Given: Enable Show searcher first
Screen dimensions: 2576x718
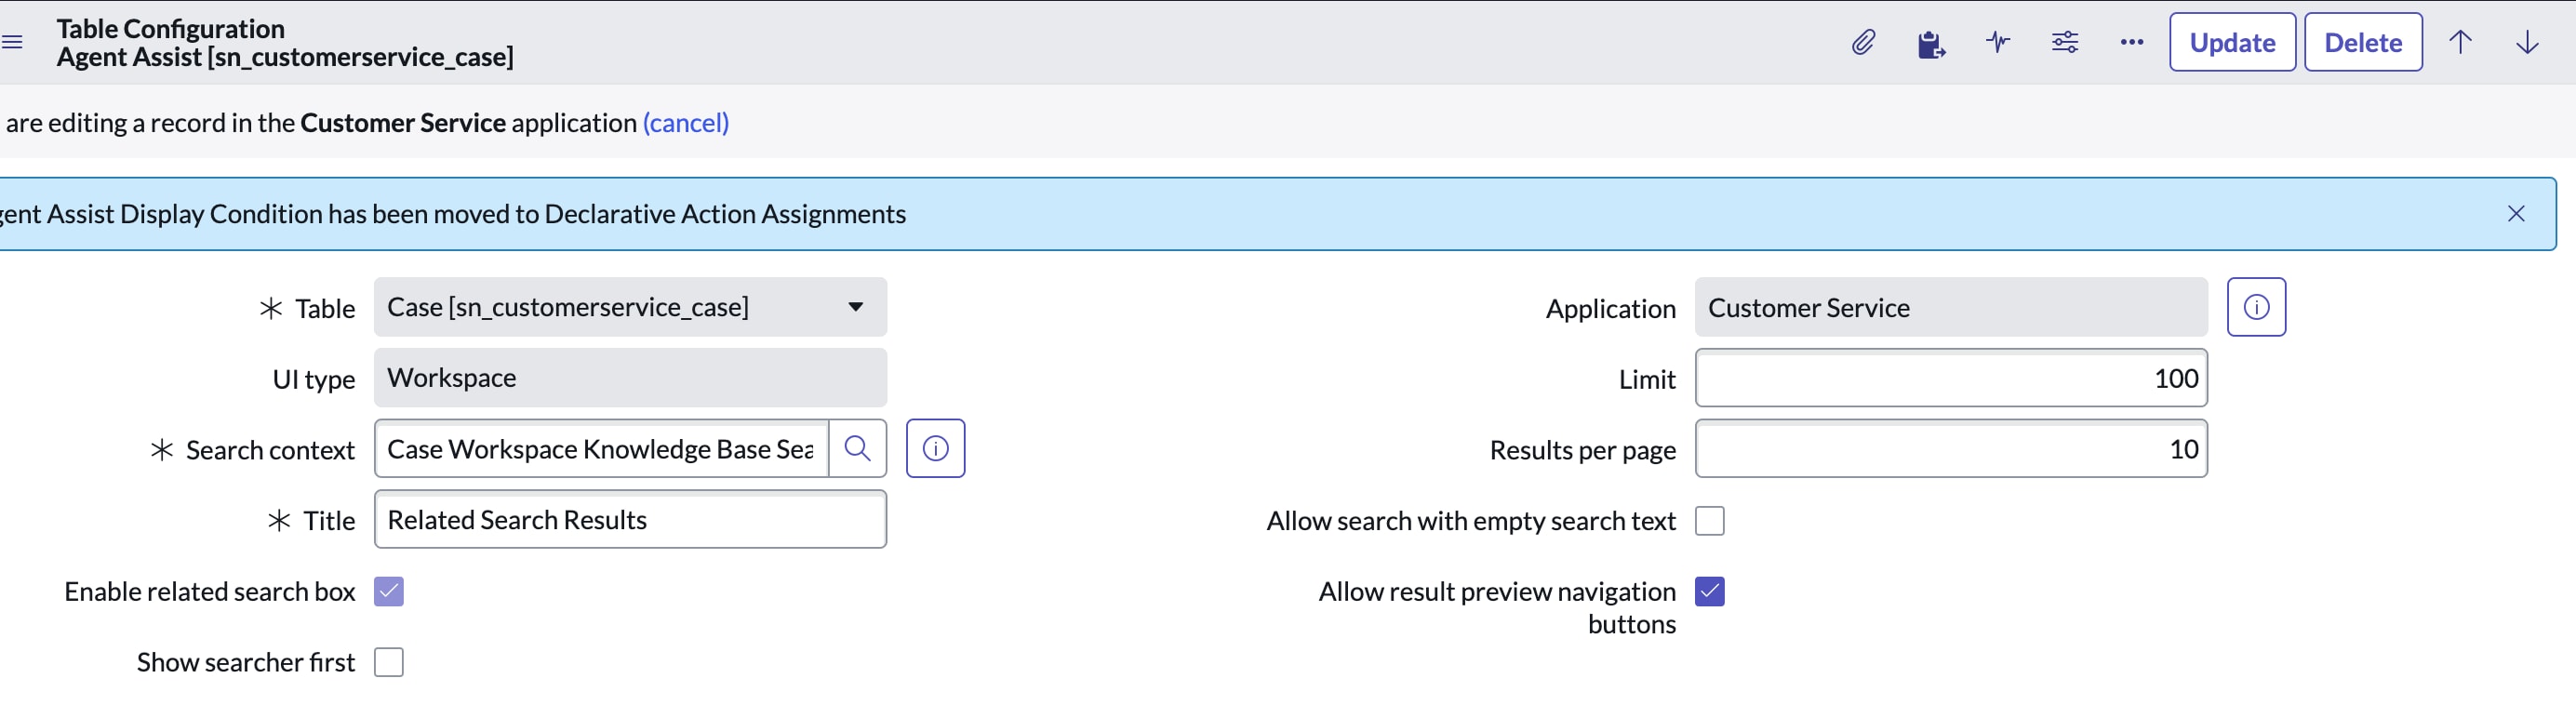Looking at the screenshot, I should pyautogui.click(x=389, y=661).
